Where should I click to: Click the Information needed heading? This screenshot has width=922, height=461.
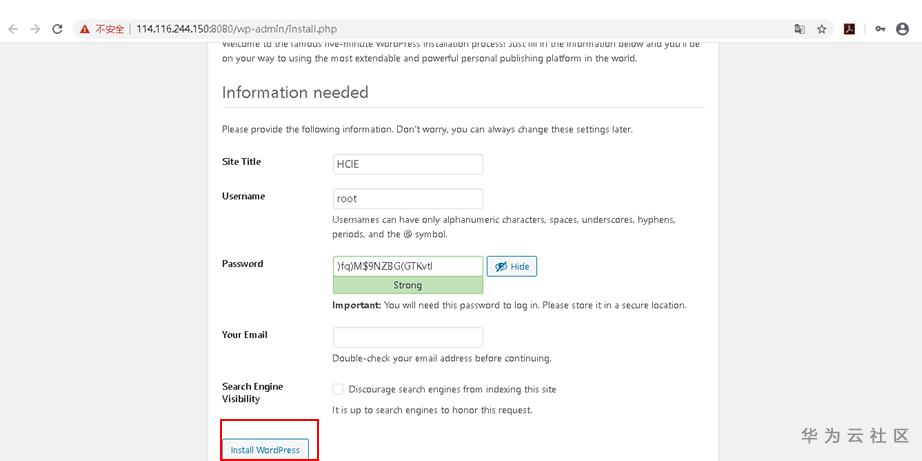point(295,92)
